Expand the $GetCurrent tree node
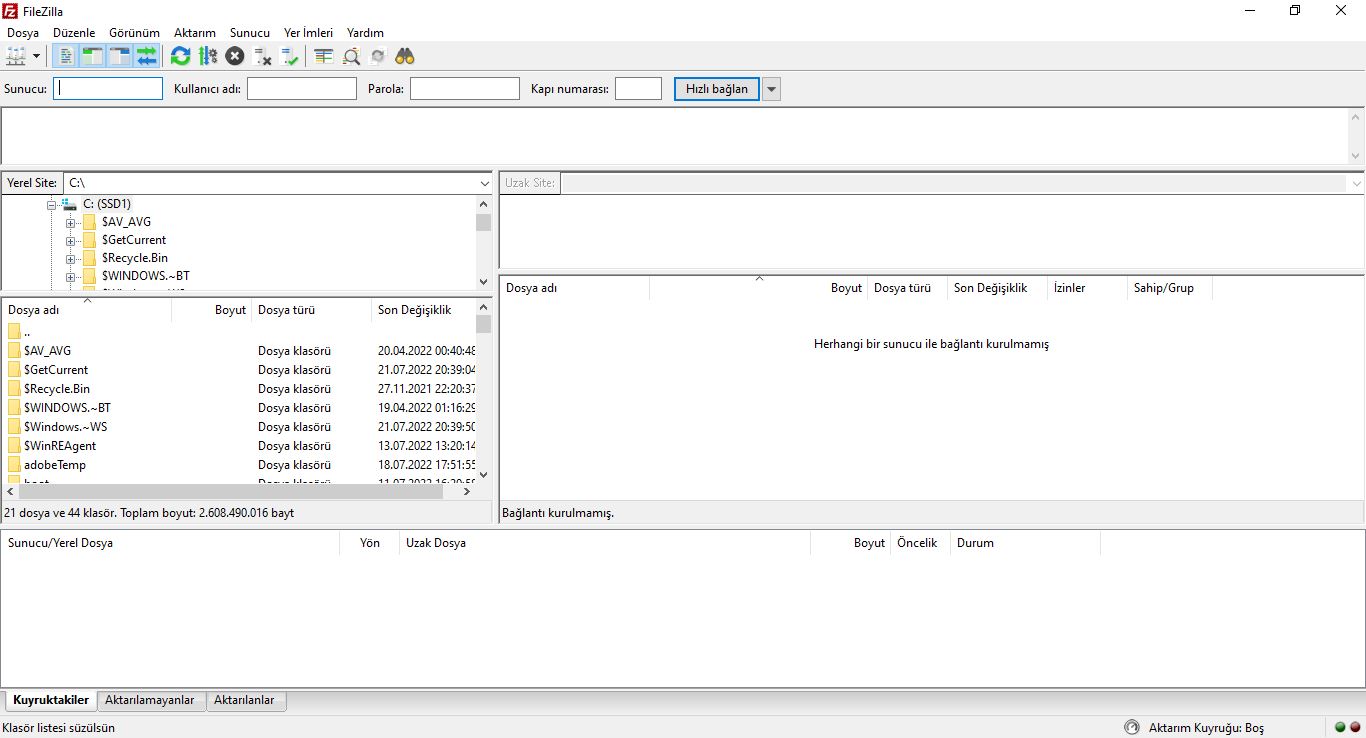The image size is (1366, 738). click(71, 240)
